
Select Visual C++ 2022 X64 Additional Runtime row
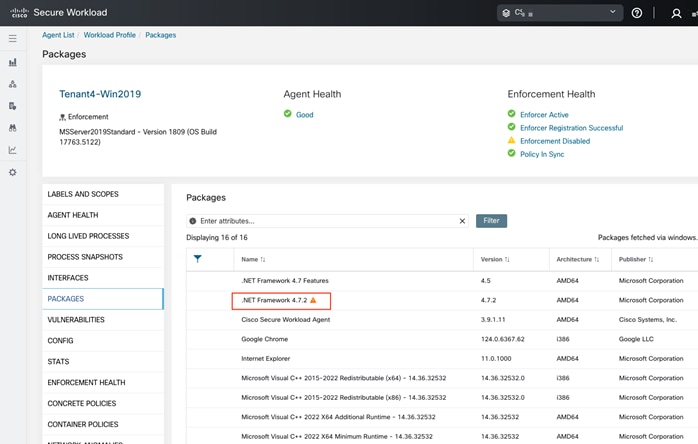click(442, 417)
